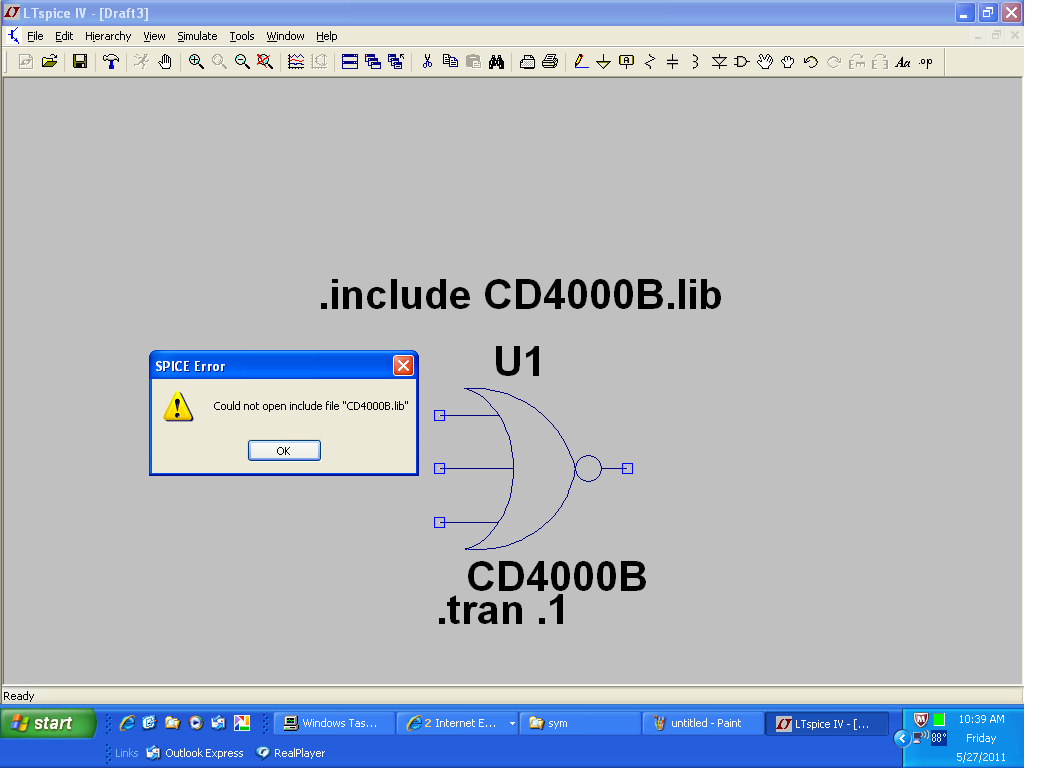Click the top input pin of the NOR gate
1042x770 pixels.
click(439, 415)
